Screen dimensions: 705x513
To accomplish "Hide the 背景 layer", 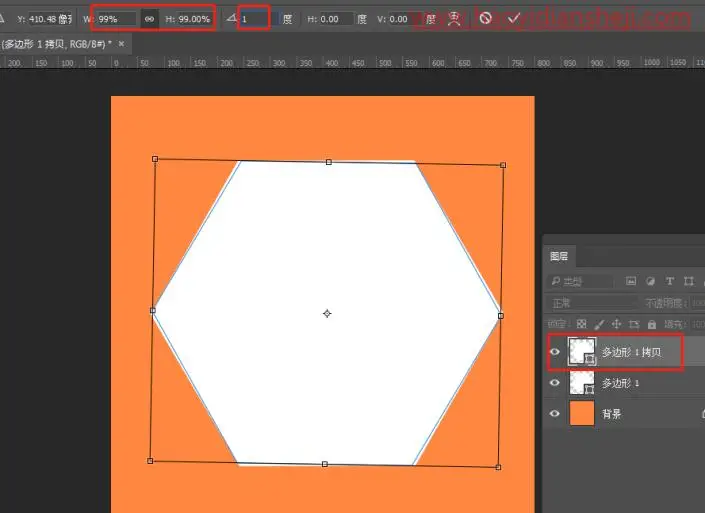I will point(555,413).
